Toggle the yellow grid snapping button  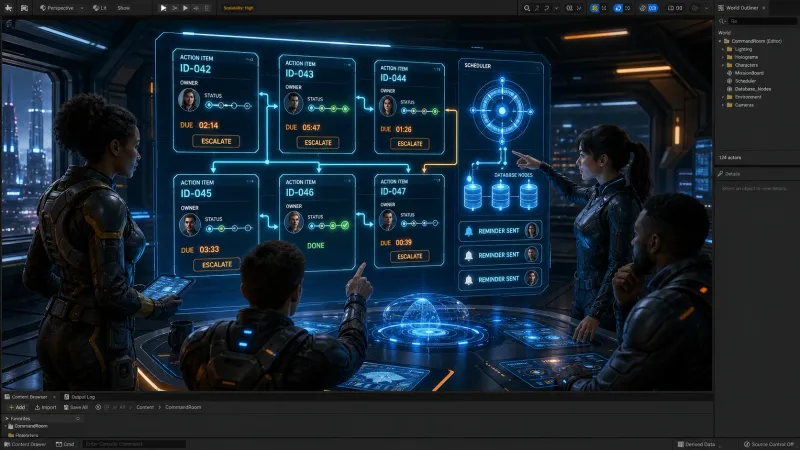pyautogui.click(x=594, y=8)
